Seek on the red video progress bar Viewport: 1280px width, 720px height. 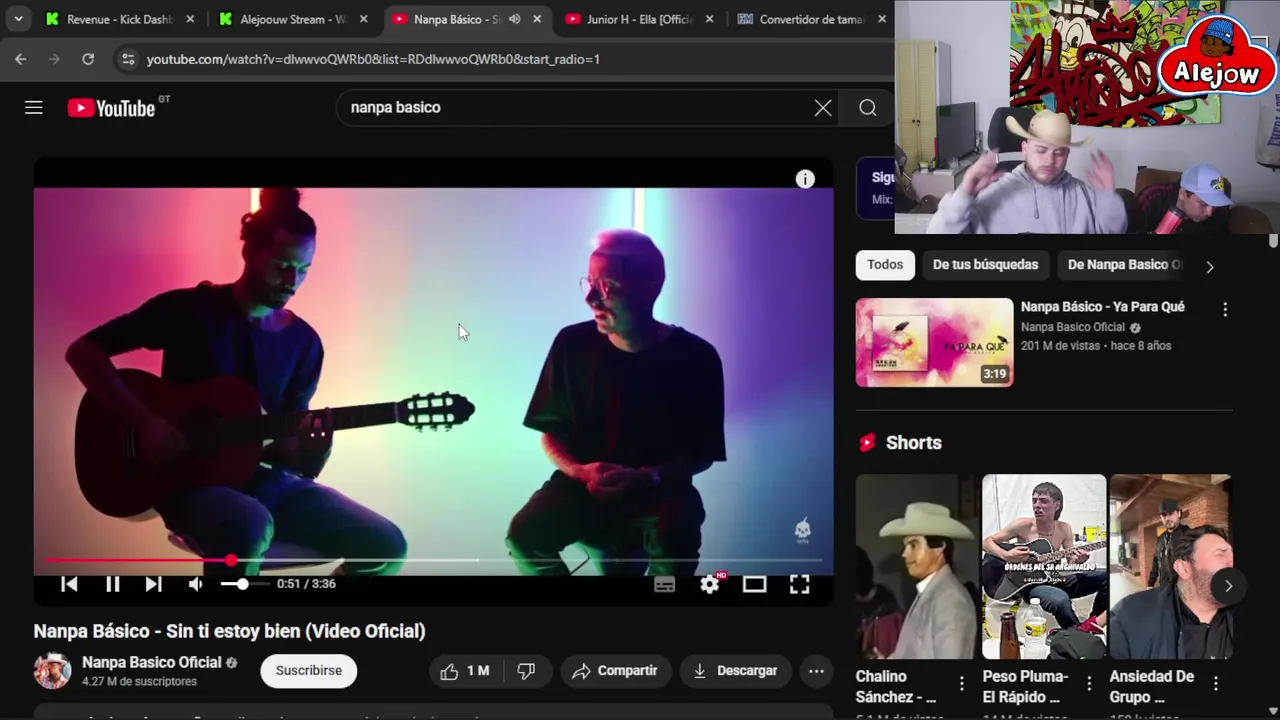pos(433,561)
